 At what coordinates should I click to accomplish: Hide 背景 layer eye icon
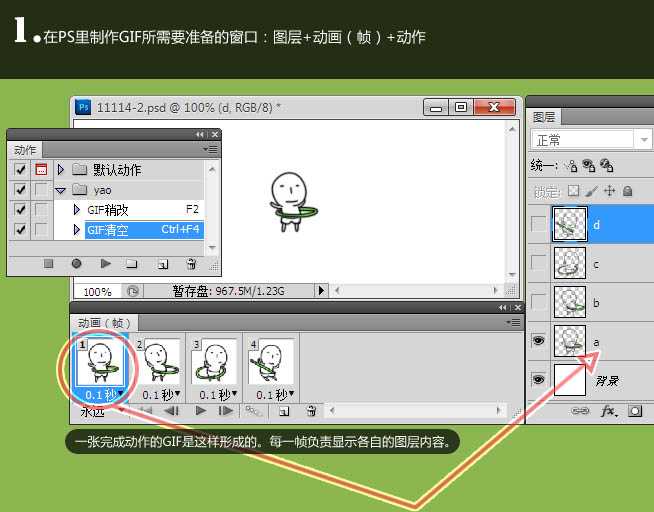[538, 379]
